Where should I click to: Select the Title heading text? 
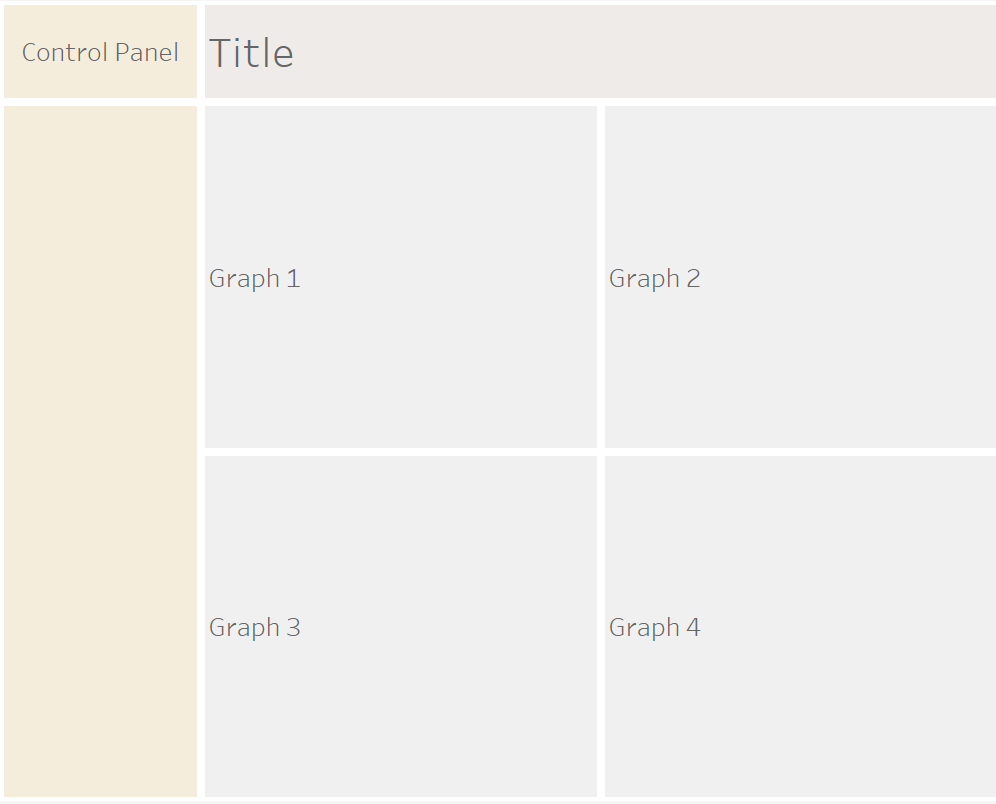click(x=251, y=53)
